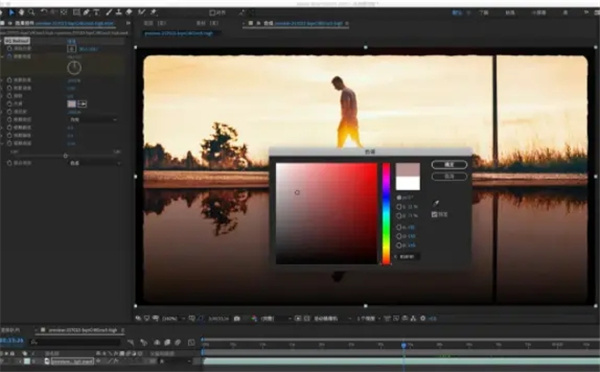The width and height of the screenshot is (600, 372).
Task: Choose the Pen tool
Action: point(86,12)
